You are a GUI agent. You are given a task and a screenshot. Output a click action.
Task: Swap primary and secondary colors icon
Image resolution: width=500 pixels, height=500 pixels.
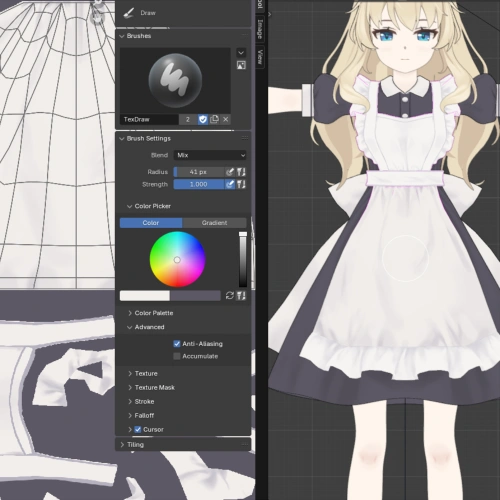[229, 296]
